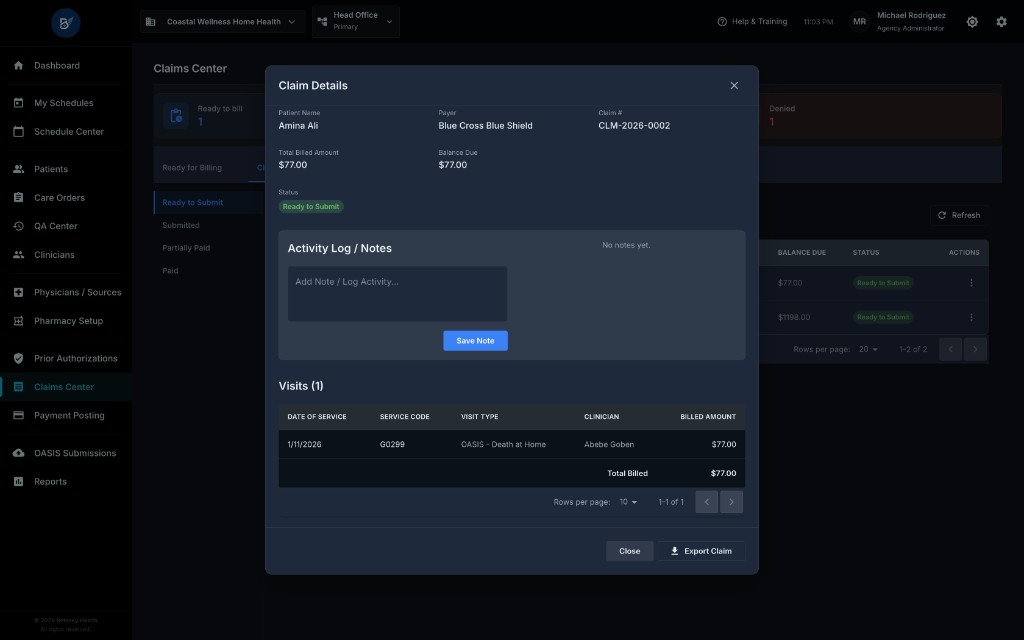Click the Denied summary card
Screen dimensions: 1024x640
880,116
